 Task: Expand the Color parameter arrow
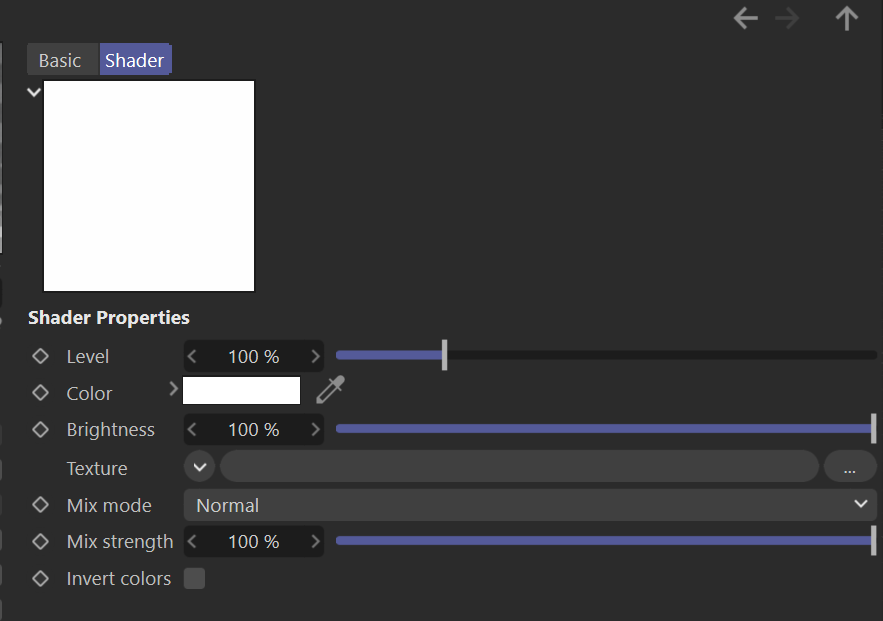(x=173, y=389)
